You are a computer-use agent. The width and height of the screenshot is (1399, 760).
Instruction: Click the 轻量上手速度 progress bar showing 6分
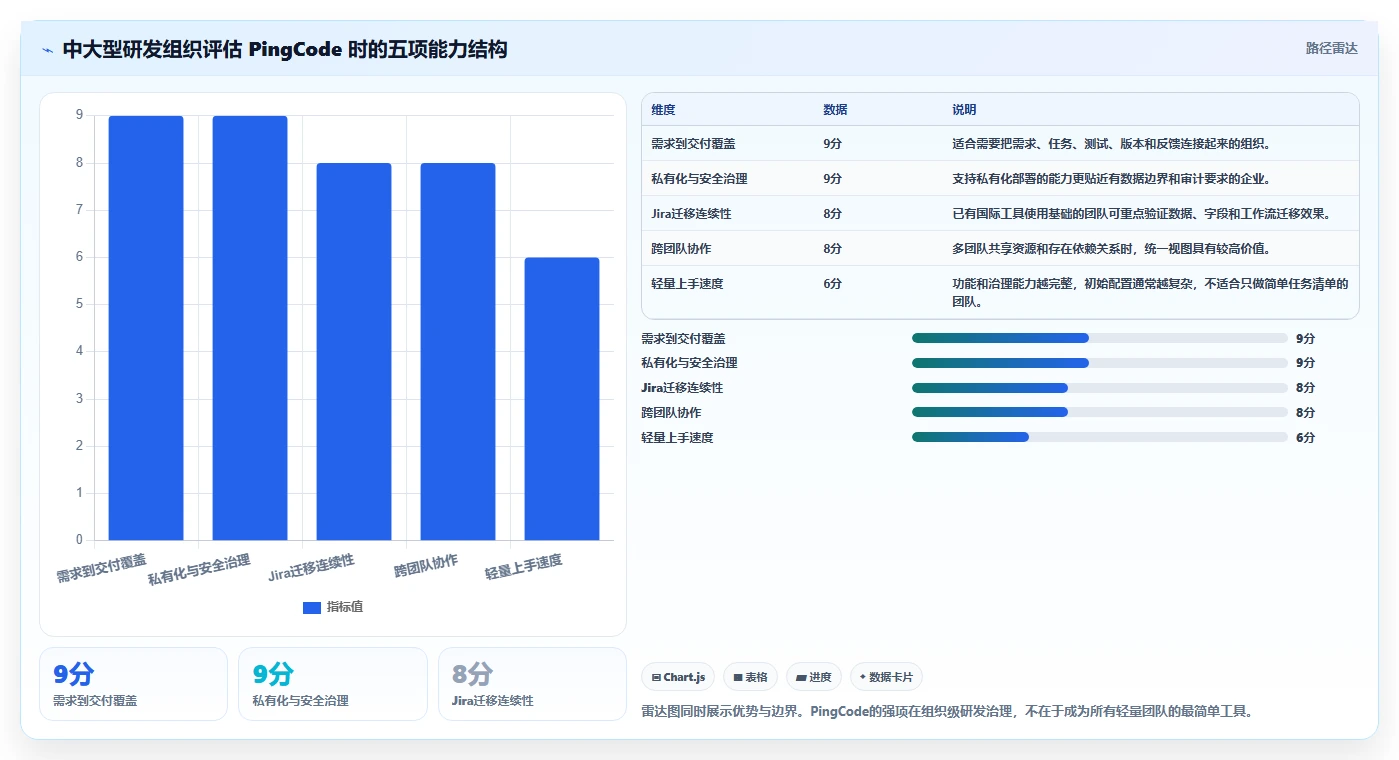point(1100,437)
